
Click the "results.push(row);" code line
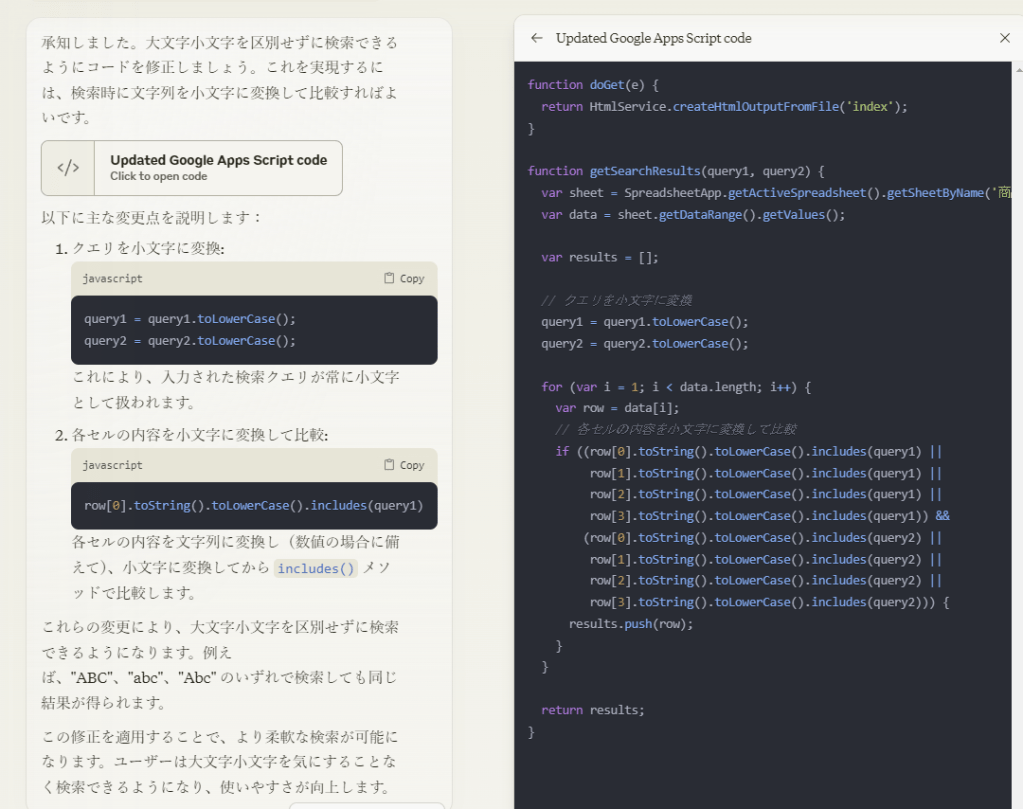click(x=630, y=624)
